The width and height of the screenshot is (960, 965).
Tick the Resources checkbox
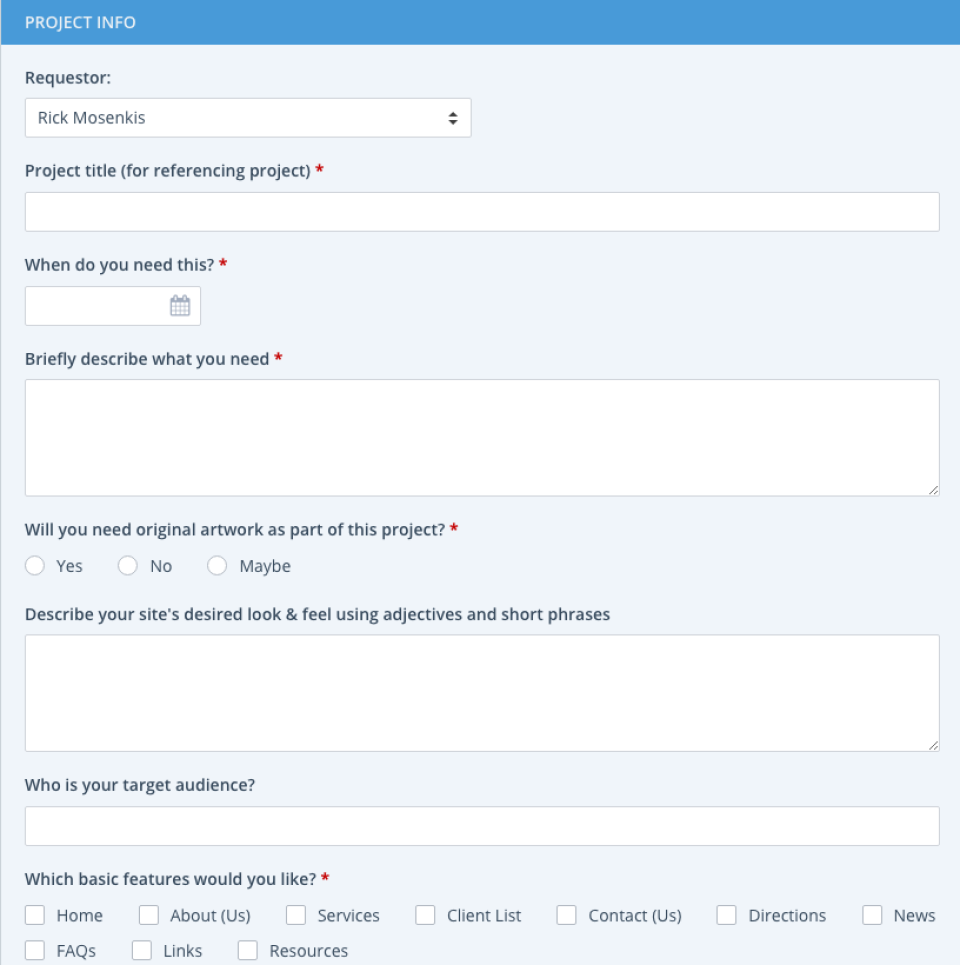(248, 950)
